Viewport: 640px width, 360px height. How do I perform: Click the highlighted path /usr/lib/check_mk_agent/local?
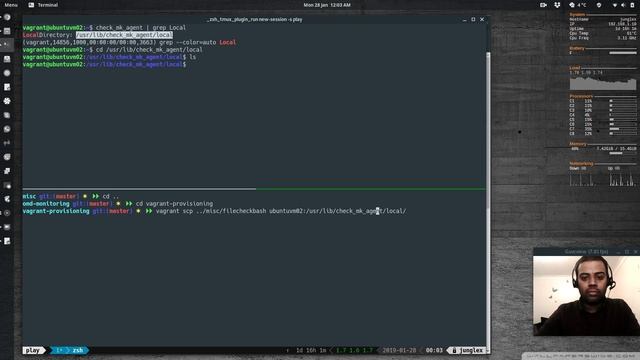[x=124, y=35]
